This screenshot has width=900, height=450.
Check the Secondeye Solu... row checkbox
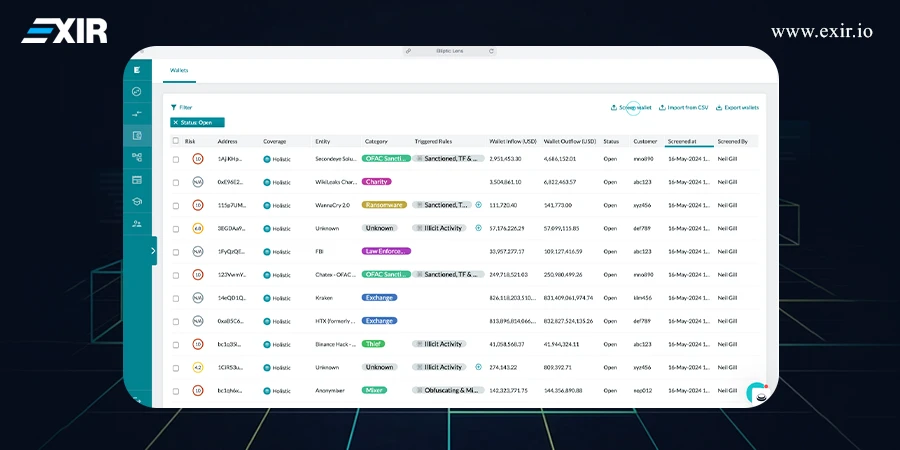coord(176,160)
